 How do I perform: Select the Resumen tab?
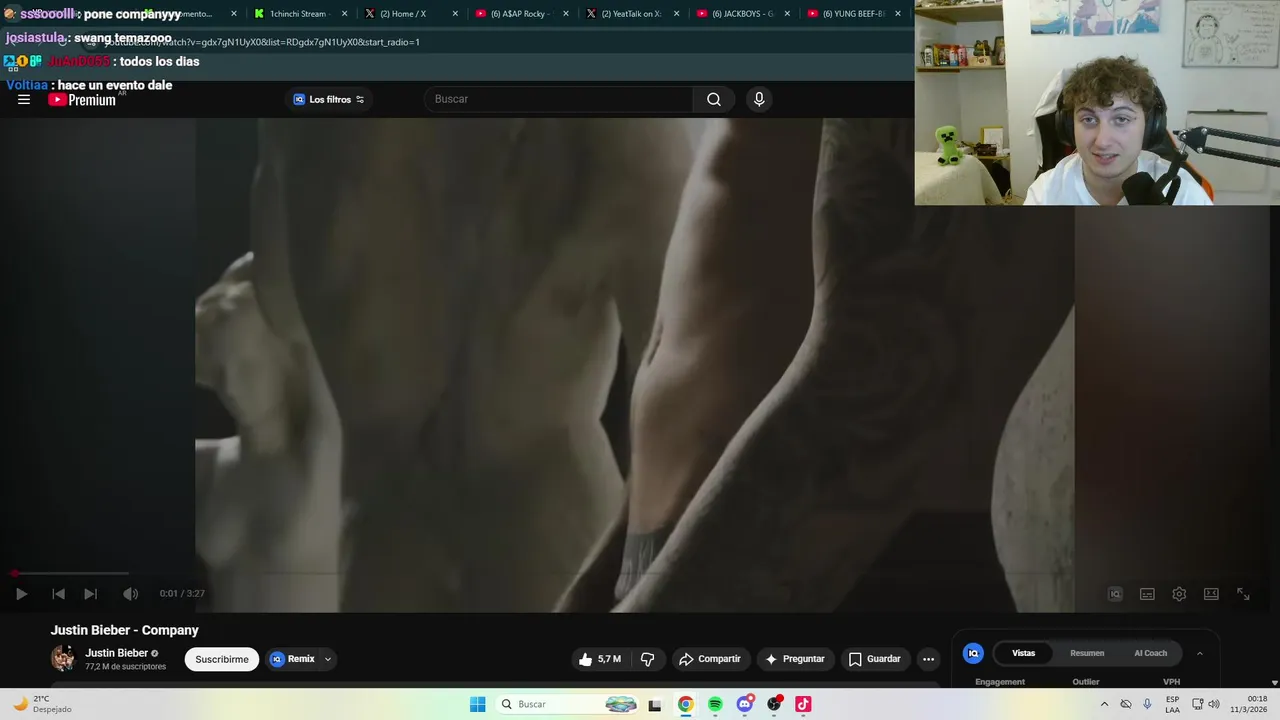[x=1087, y=653]
